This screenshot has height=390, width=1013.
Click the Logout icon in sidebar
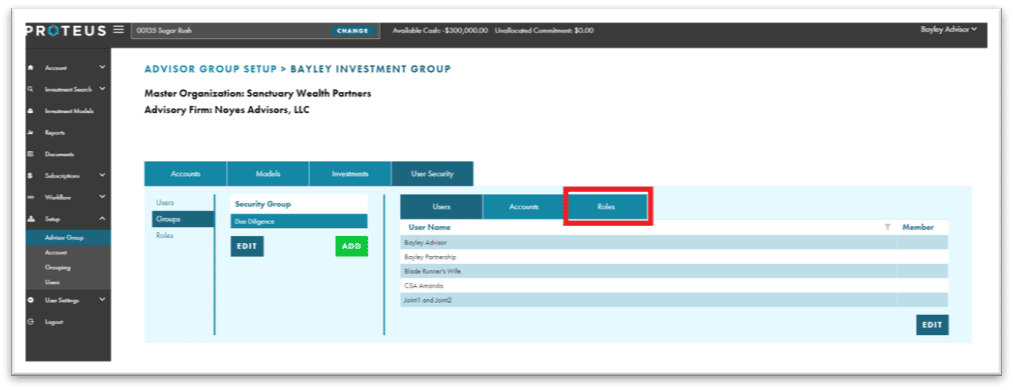(30, 322)
